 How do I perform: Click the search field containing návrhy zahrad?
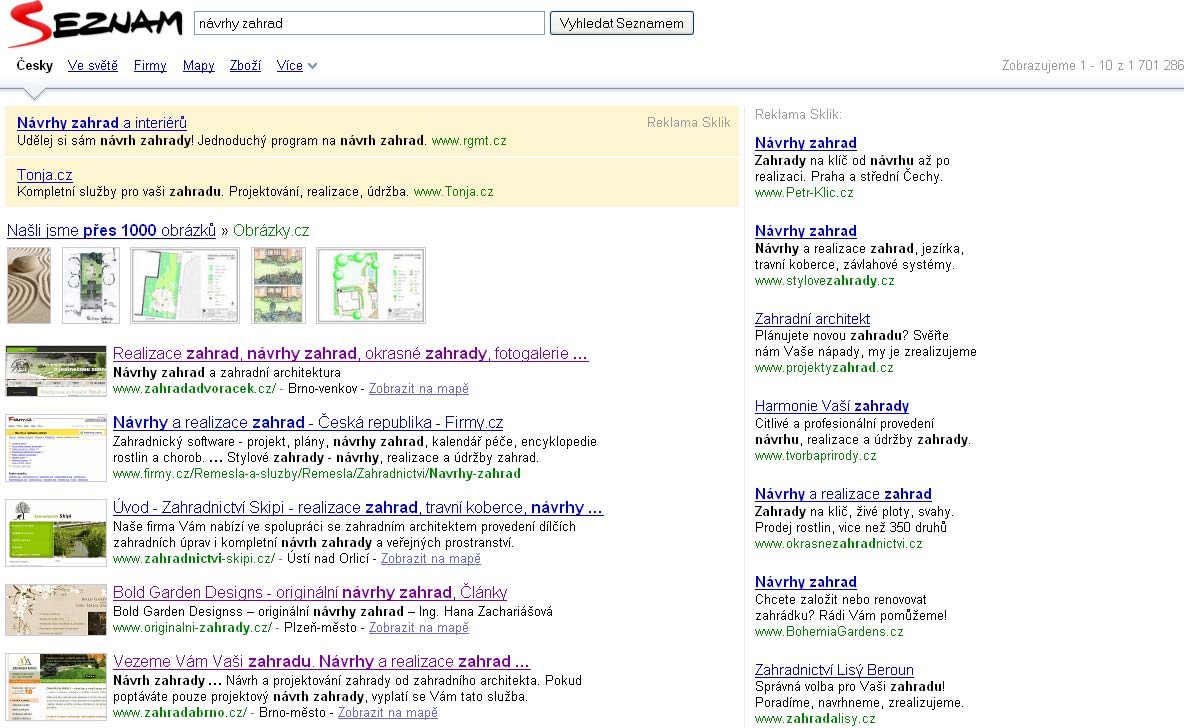(369, 23)
